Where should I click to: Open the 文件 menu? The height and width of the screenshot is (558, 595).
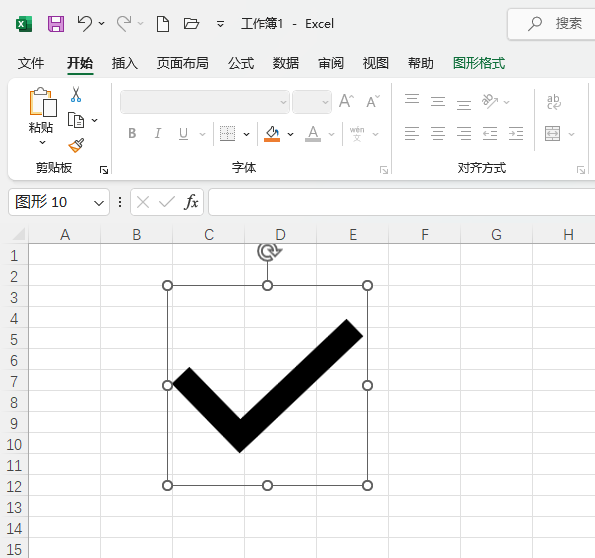(x=31, y=63)
